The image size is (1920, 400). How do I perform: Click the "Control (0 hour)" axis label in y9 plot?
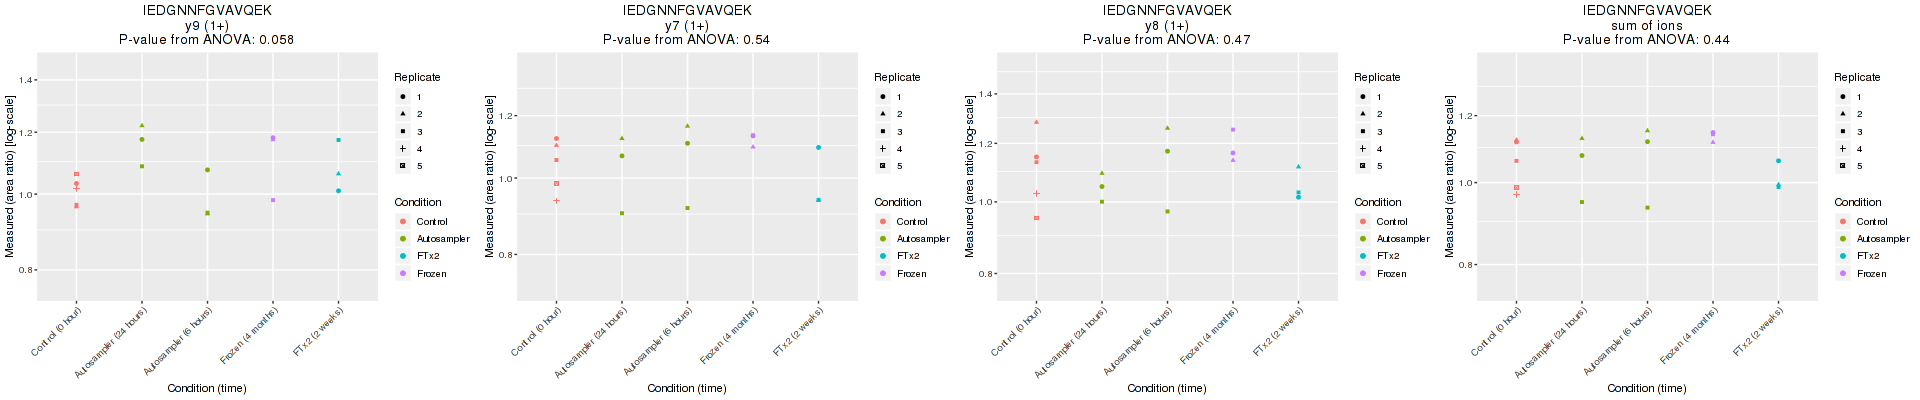coord(57,331)
